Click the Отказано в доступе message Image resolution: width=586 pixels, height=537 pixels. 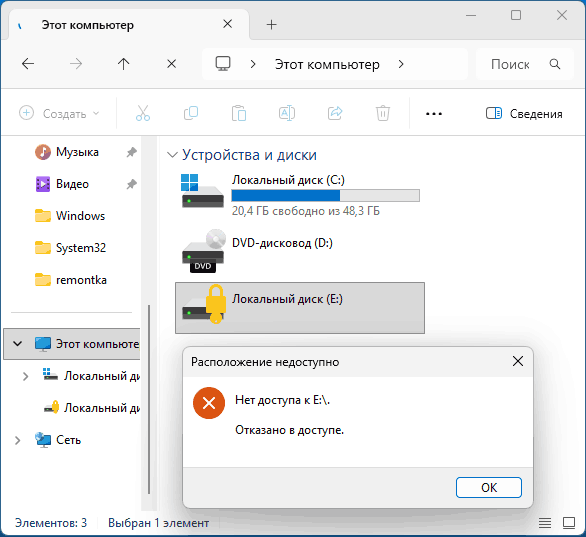point(290,430)
